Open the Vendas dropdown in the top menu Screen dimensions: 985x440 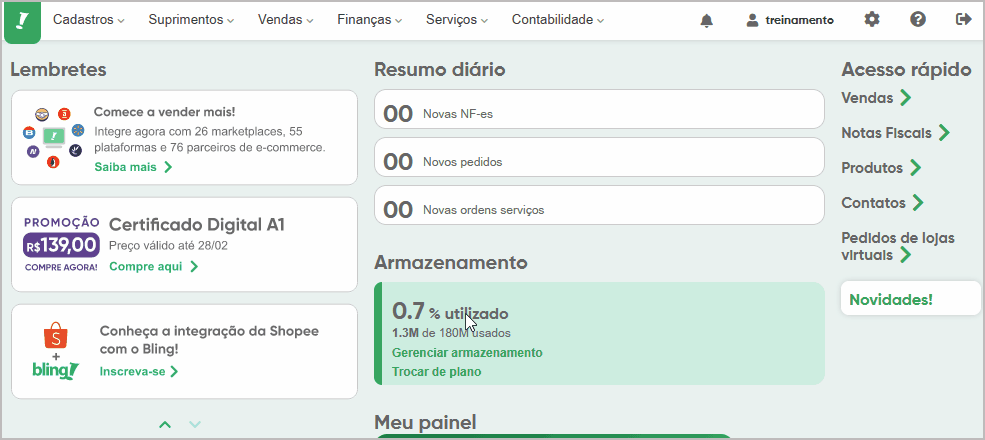[x=285, y=20]
